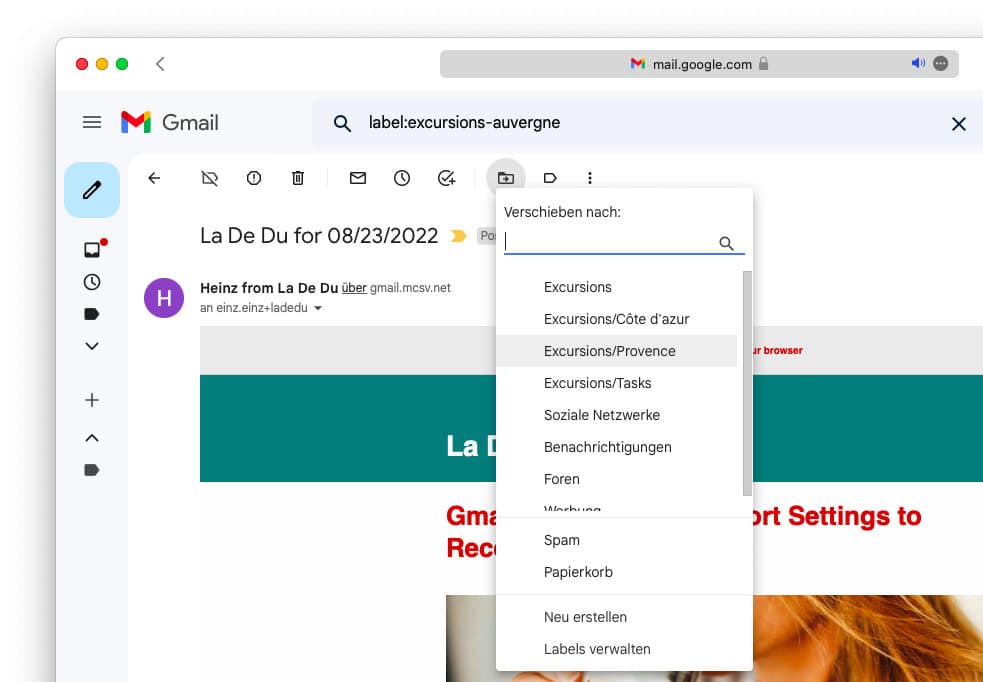Viewport: 983px width, 682px height.
Task: Click the teal La De Du banner
Action: [x=591, y=428]
